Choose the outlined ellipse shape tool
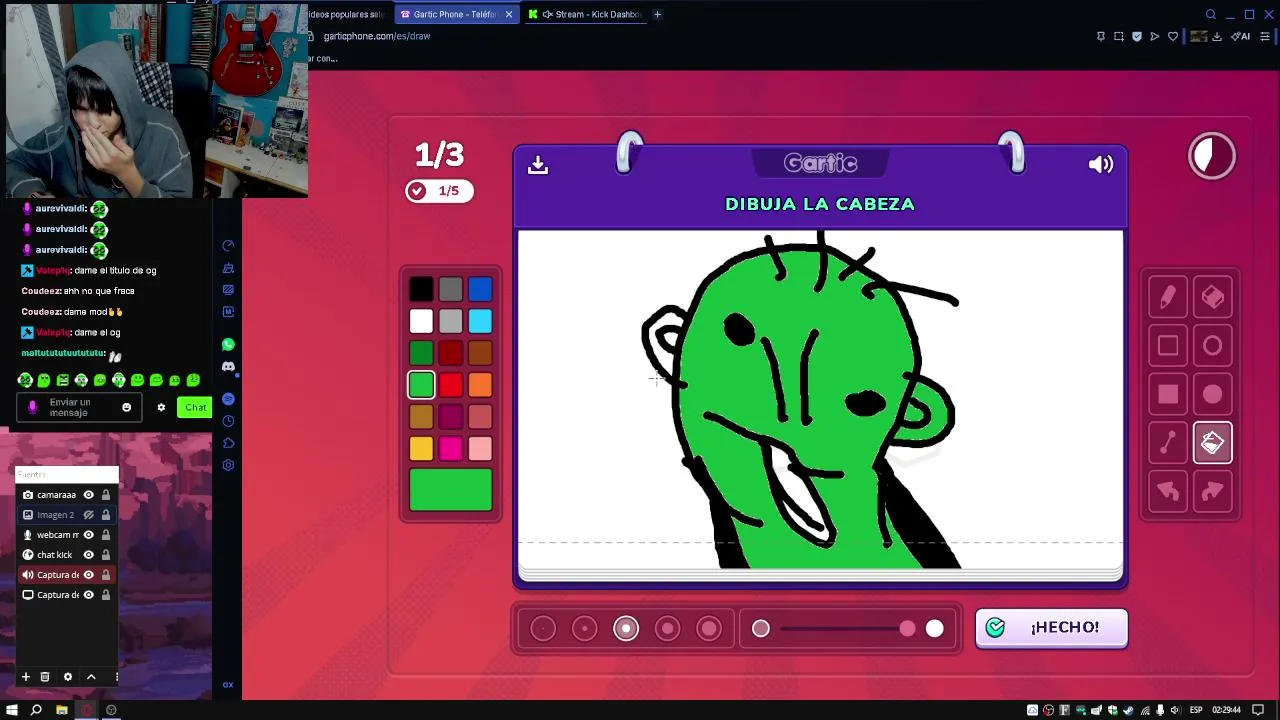 tap(1212, 346)
